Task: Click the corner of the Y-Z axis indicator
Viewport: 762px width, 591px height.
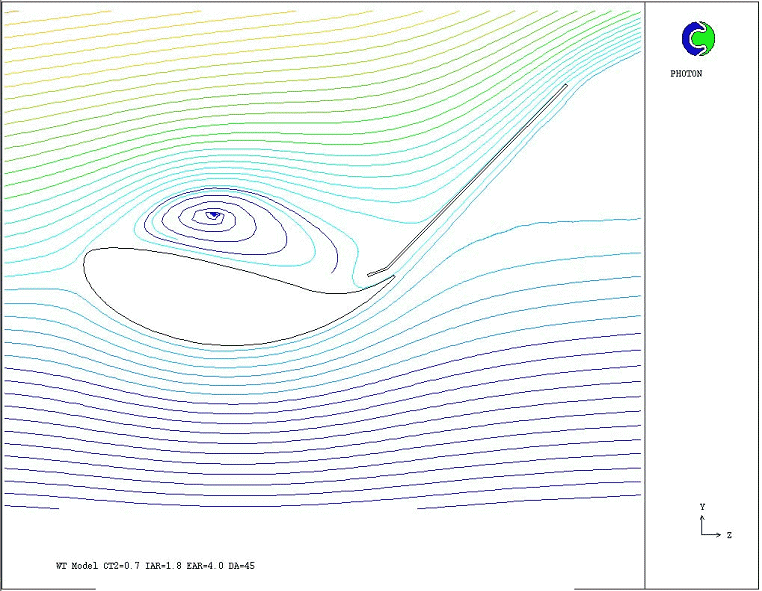Action: tap(703, 534)
